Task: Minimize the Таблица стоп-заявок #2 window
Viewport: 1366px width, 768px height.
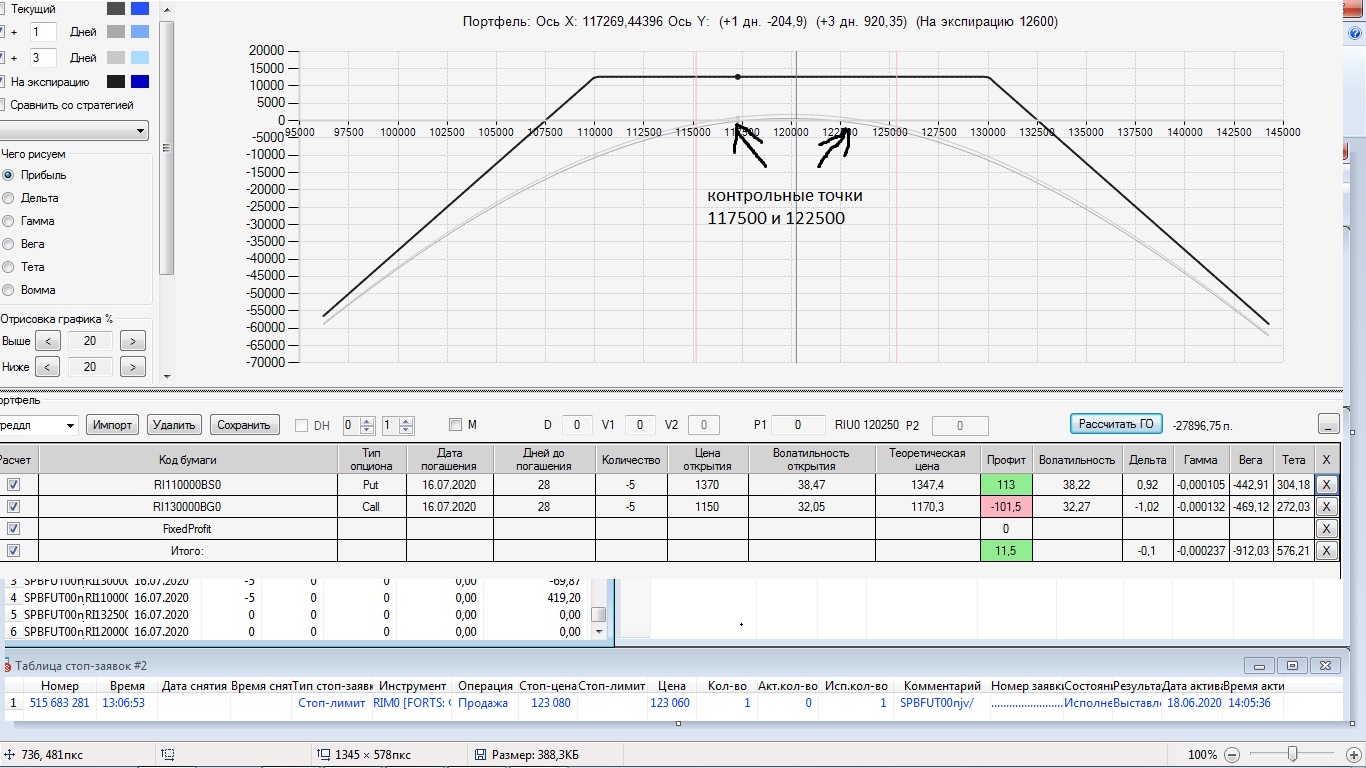Action: [x=1259, y=665]
